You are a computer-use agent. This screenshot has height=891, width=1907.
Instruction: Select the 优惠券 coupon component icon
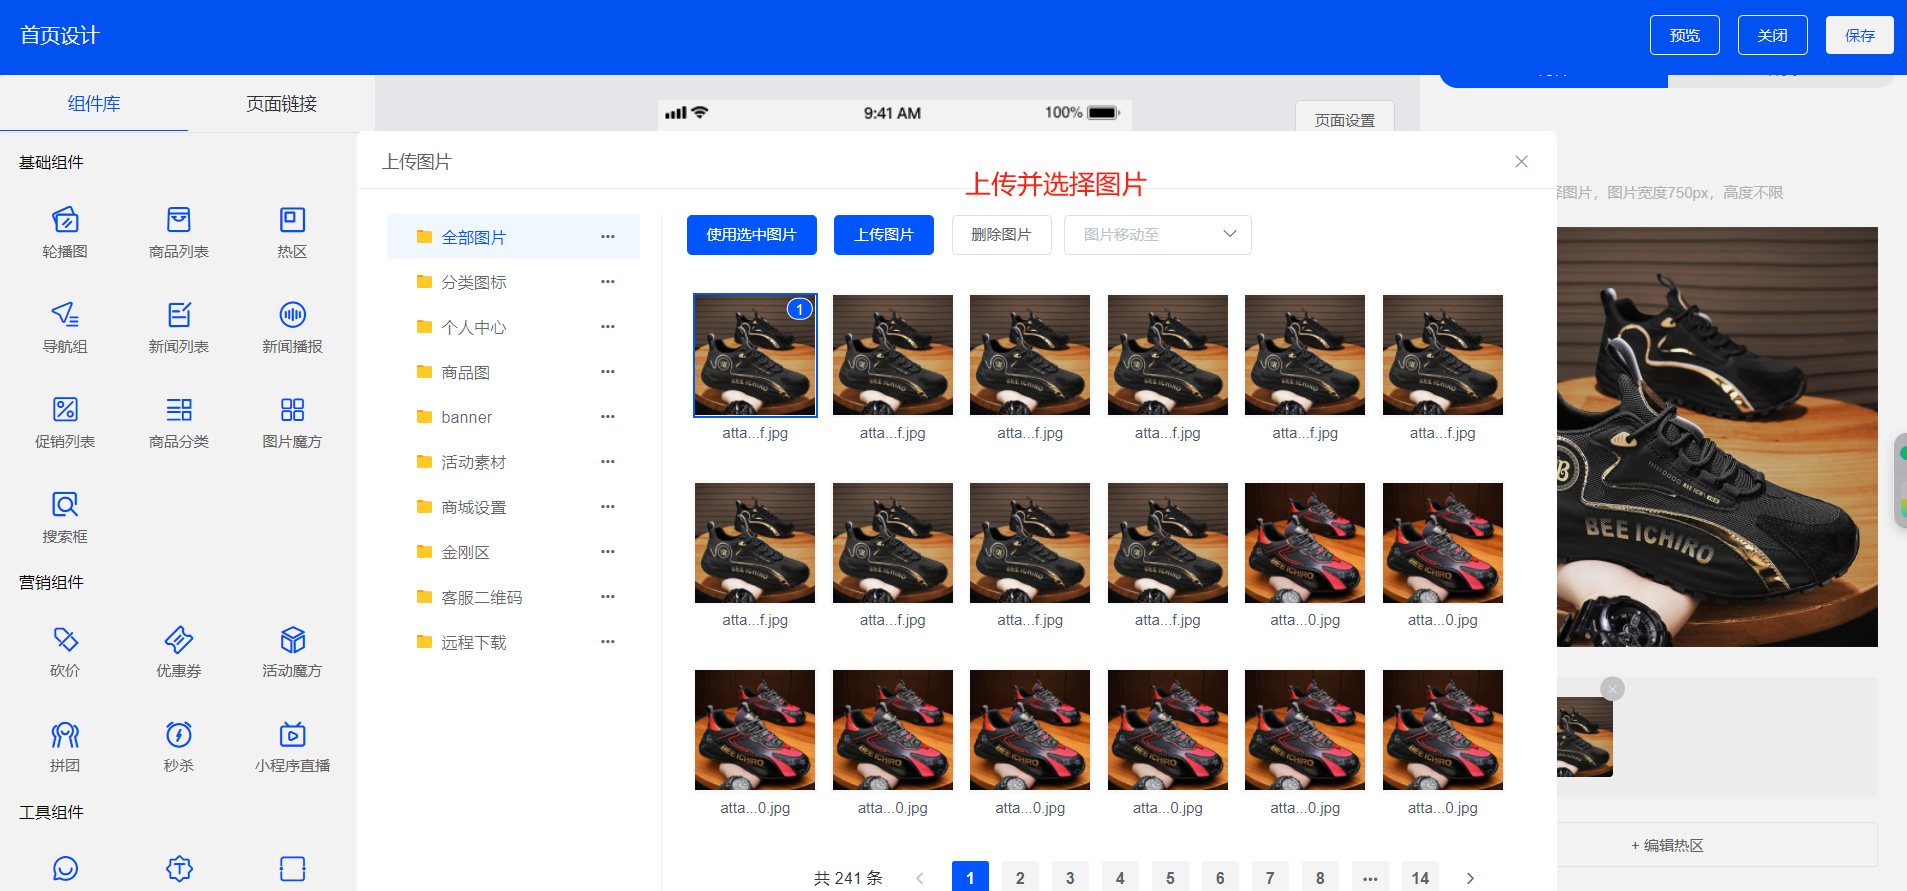click(179, 639)
